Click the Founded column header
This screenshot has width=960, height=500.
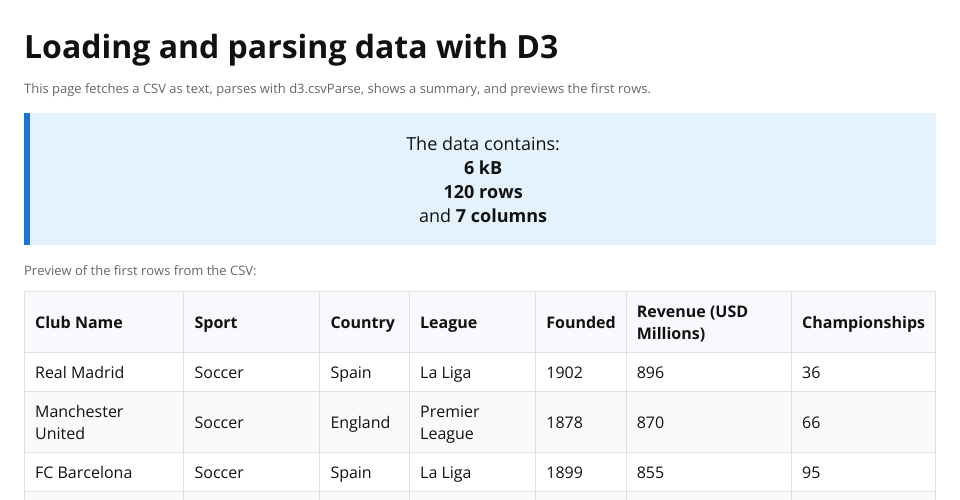click(x=580, y=322)
